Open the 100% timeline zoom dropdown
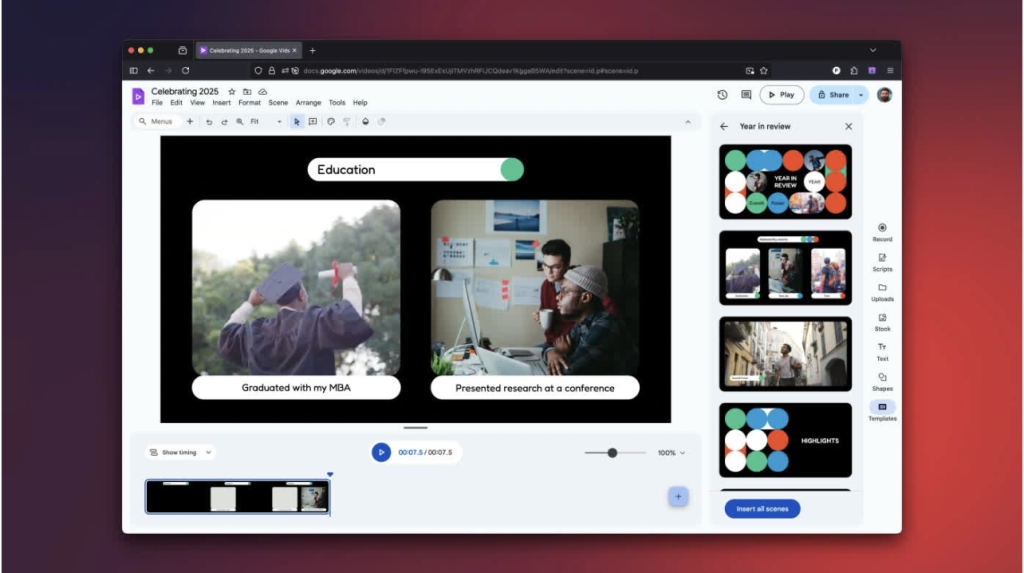This screenshot has height=573, width=1024. 671,453
